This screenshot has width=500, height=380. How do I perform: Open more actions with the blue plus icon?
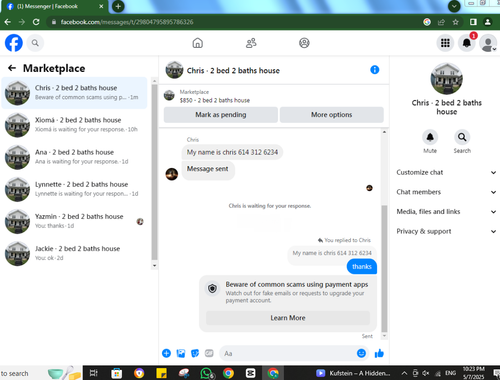(166, 353)
